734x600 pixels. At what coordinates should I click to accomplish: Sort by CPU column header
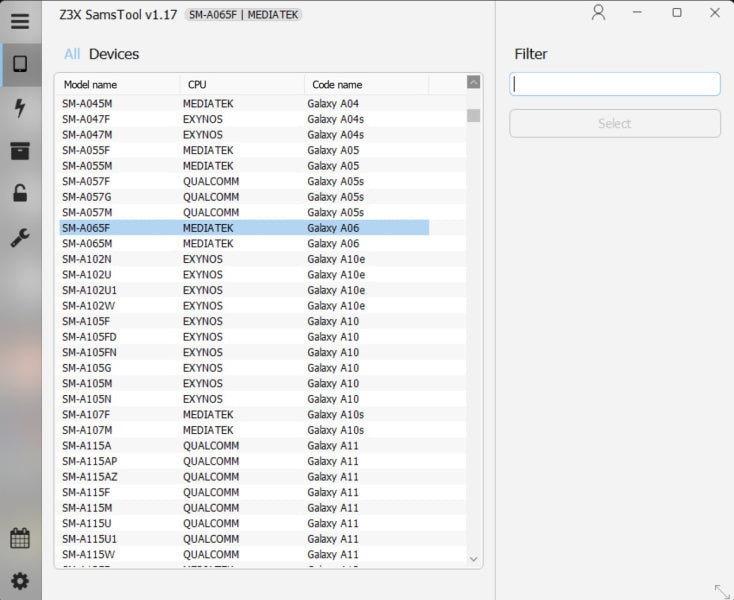242,85
